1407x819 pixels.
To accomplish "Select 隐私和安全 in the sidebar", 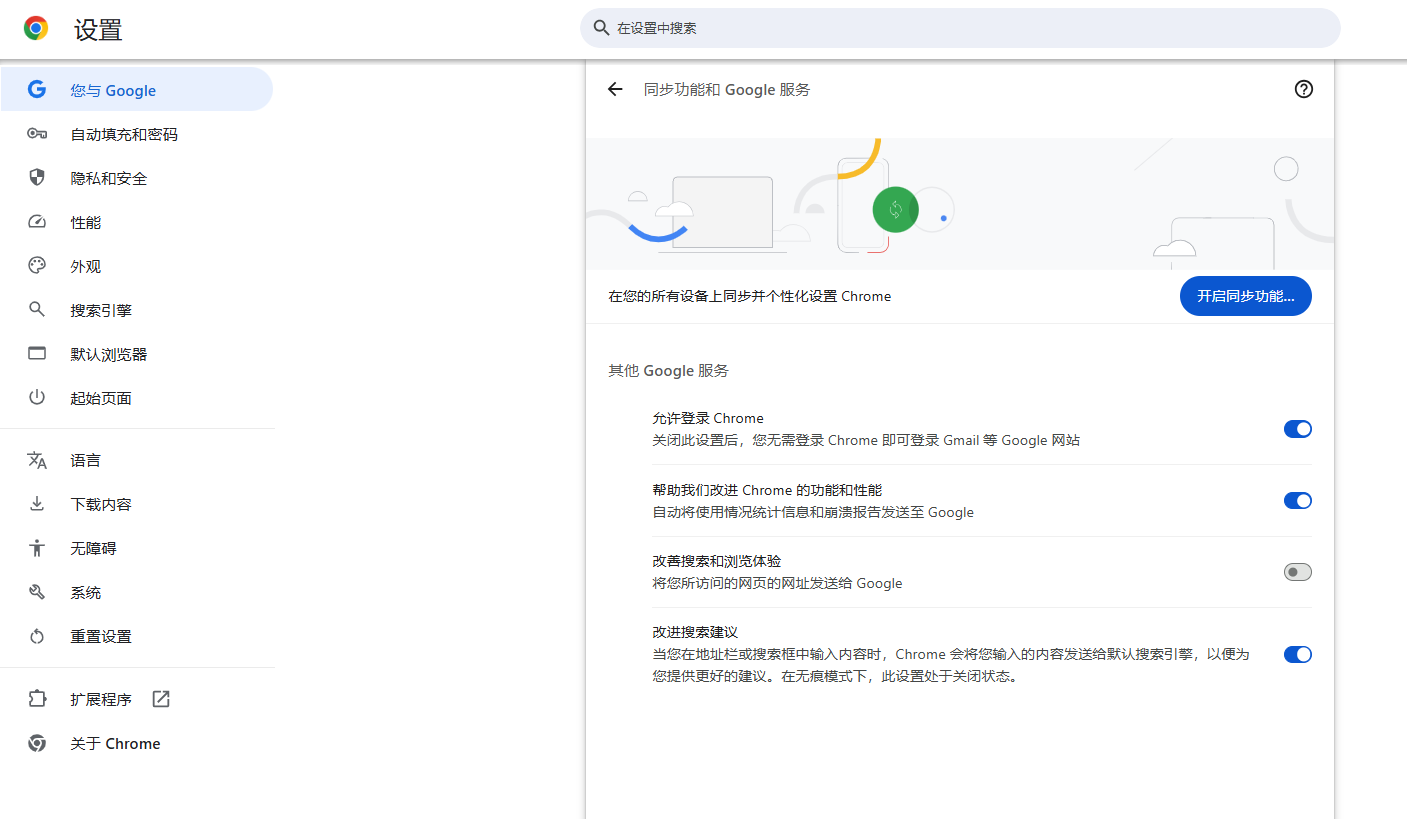I will [x=137, y=178].
